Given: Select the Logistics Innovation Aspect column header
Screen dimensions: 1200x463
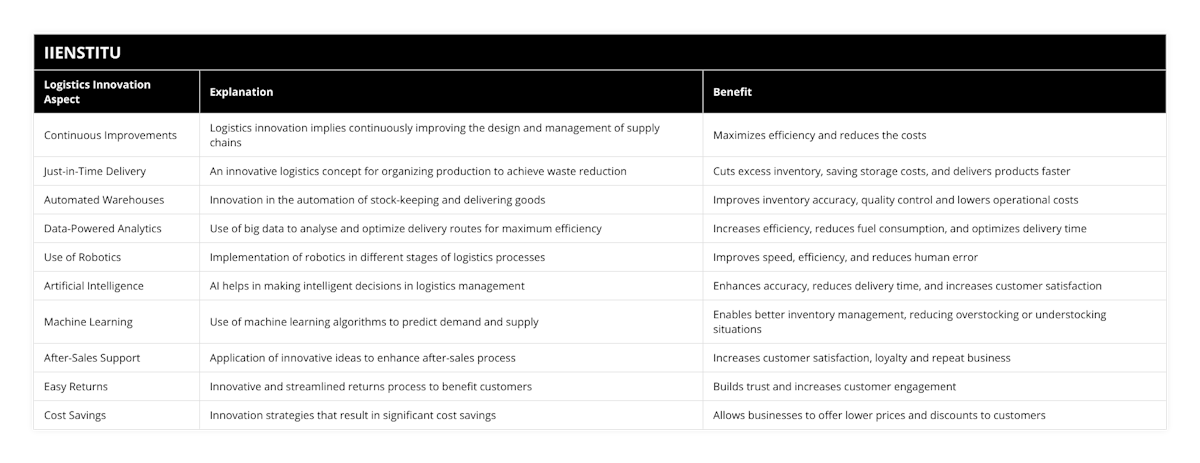Looking at the screenshot, I should 98,91.
